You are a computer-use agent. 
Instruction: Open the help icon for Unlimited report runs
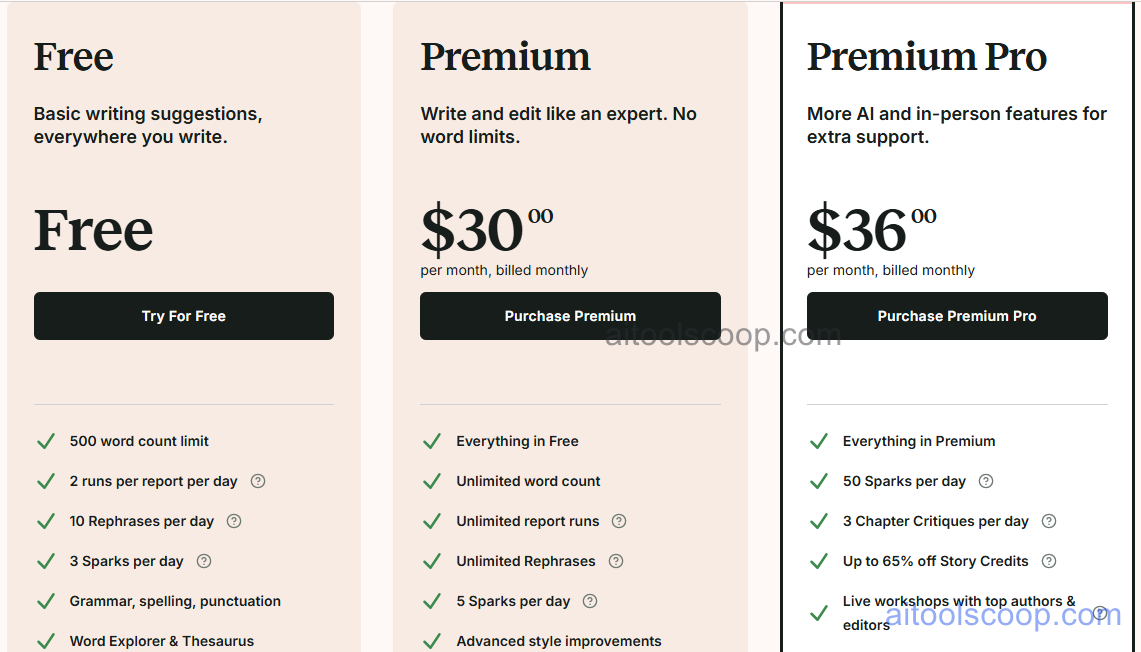click(619, 521)
